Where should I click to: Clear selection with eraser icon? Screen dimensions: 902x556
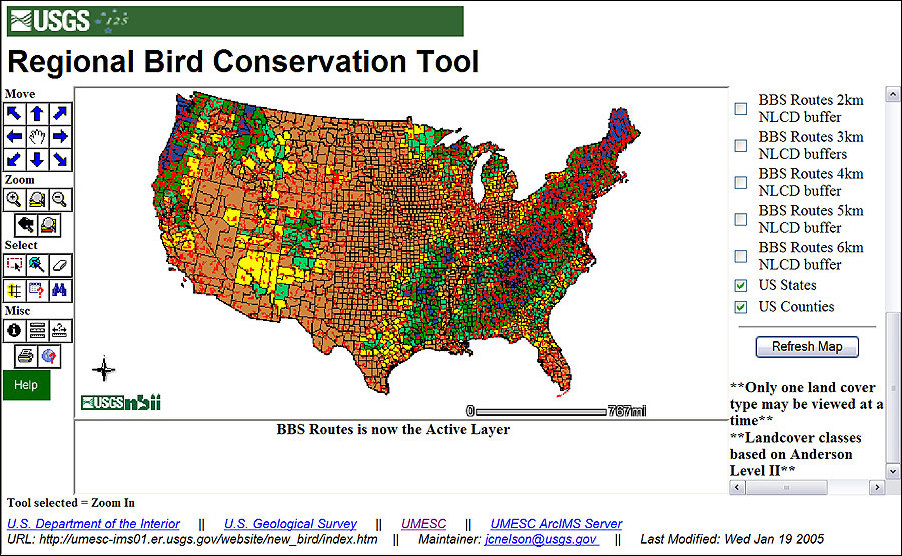tap(60, 265)
